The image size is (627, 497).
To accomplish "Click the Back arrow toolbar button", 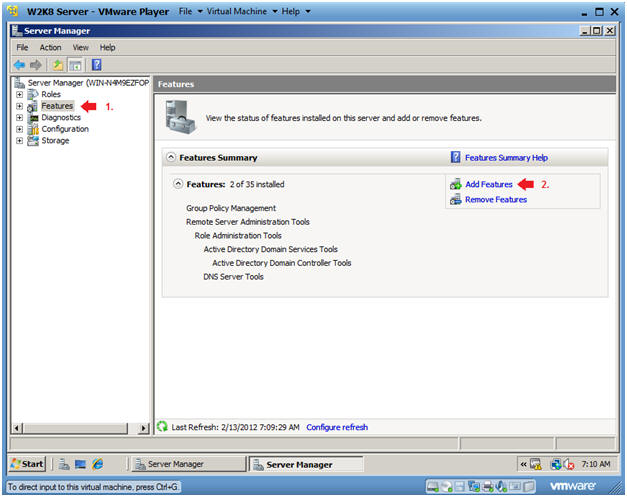I will tap(19, 64).
